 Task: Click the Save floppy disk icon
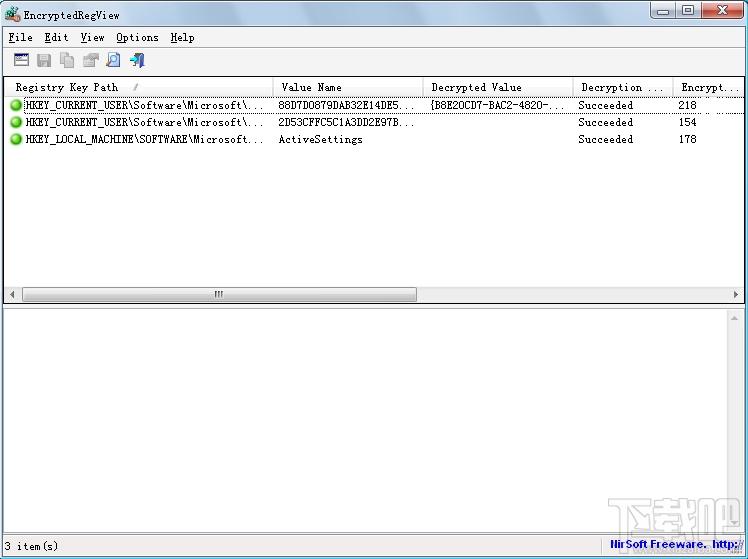(x=44, y=60)
